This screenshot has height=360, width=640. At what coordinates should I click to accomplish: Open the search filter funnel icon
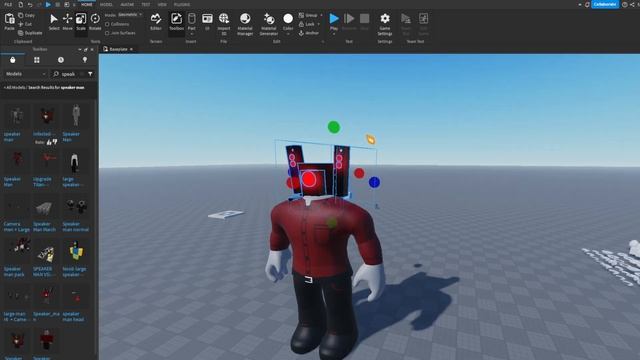click(x=90, y=74)
